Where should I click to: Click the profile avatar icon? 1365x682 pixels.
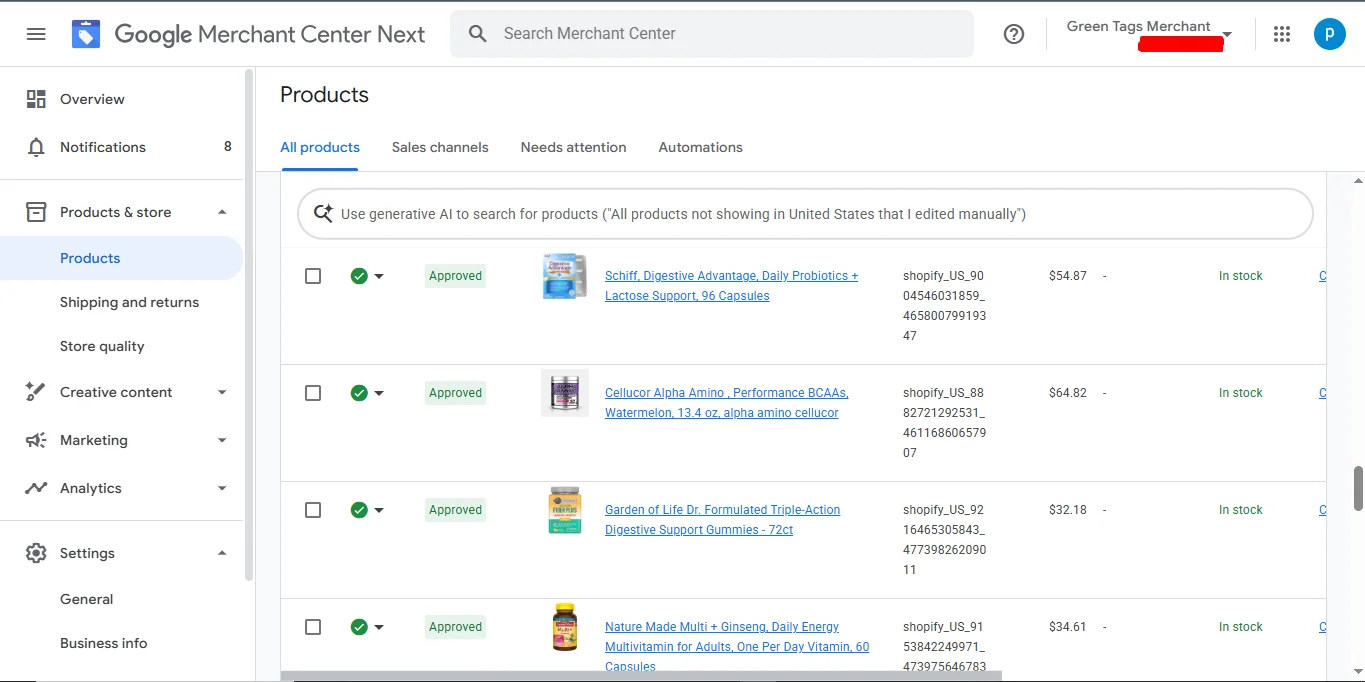click(x=1329, y=34)
